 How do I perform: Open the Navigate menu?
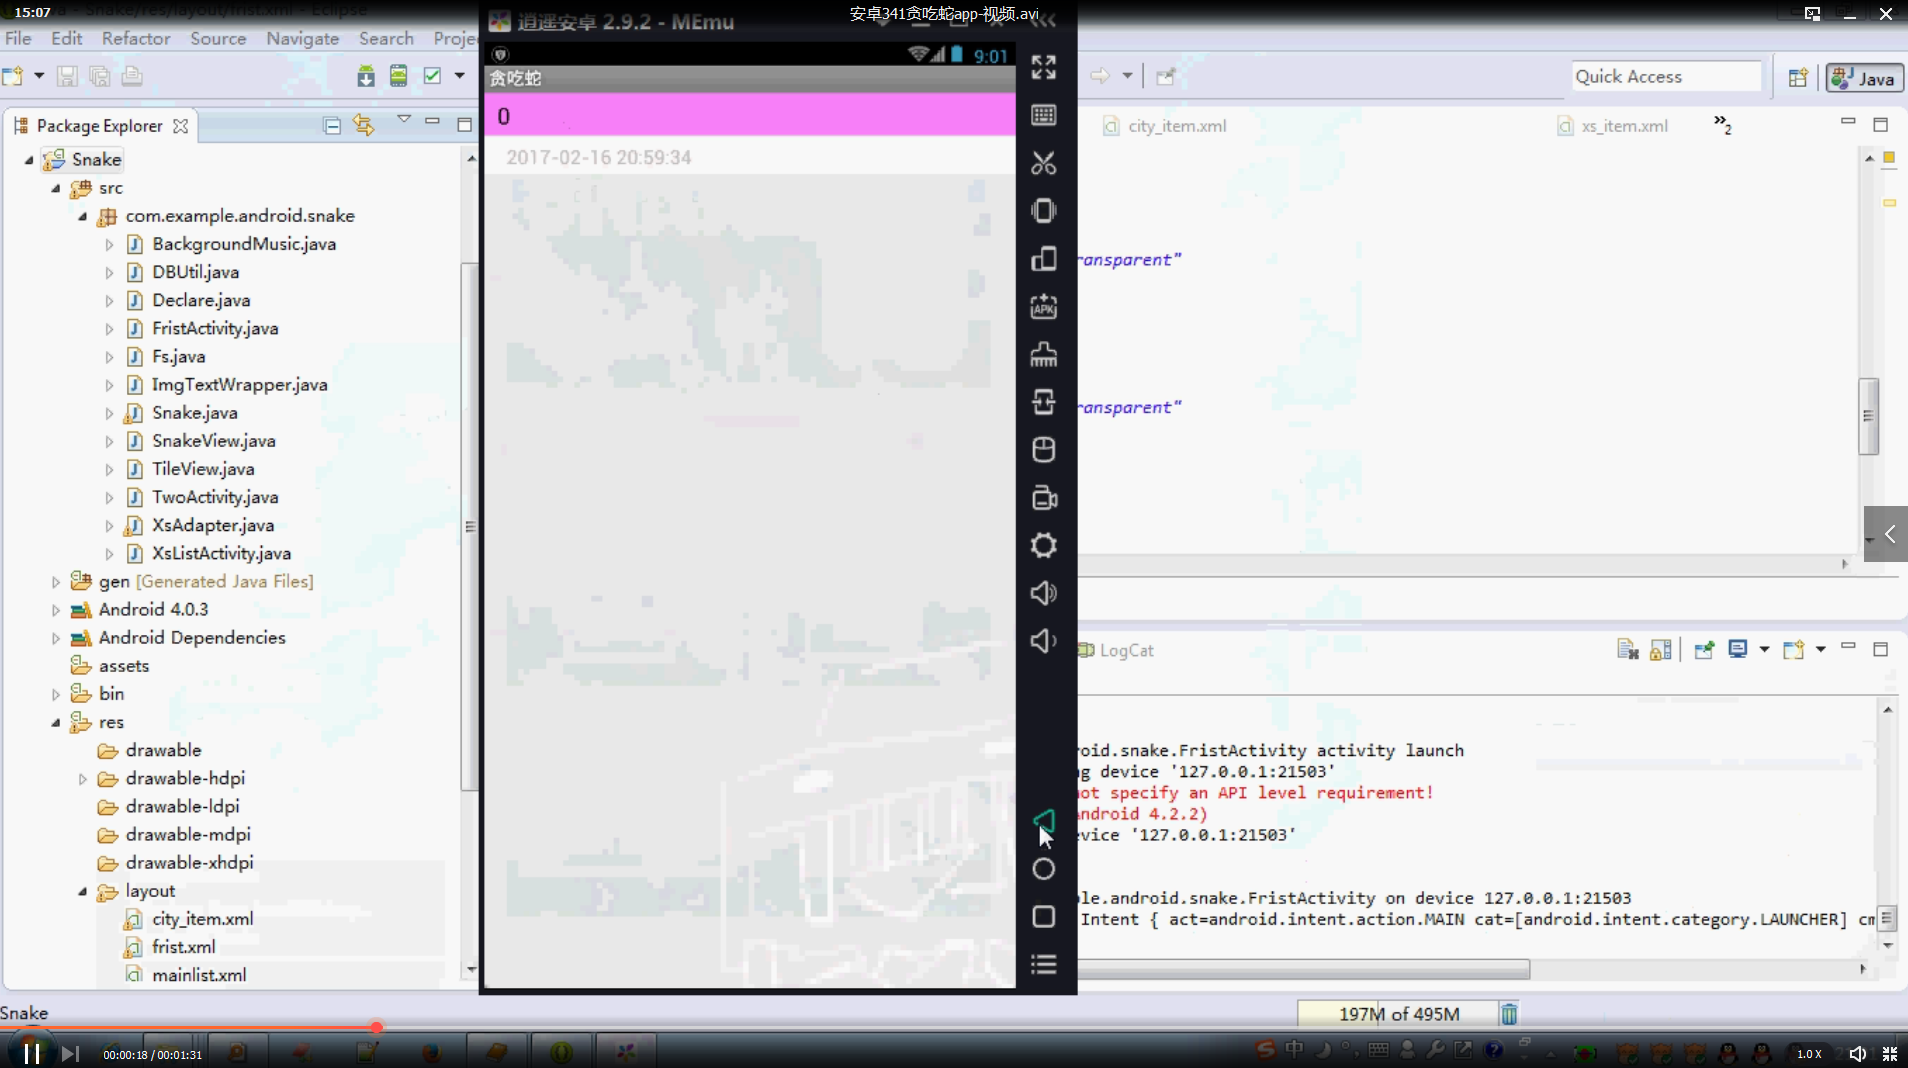click(x=302, y=38)
